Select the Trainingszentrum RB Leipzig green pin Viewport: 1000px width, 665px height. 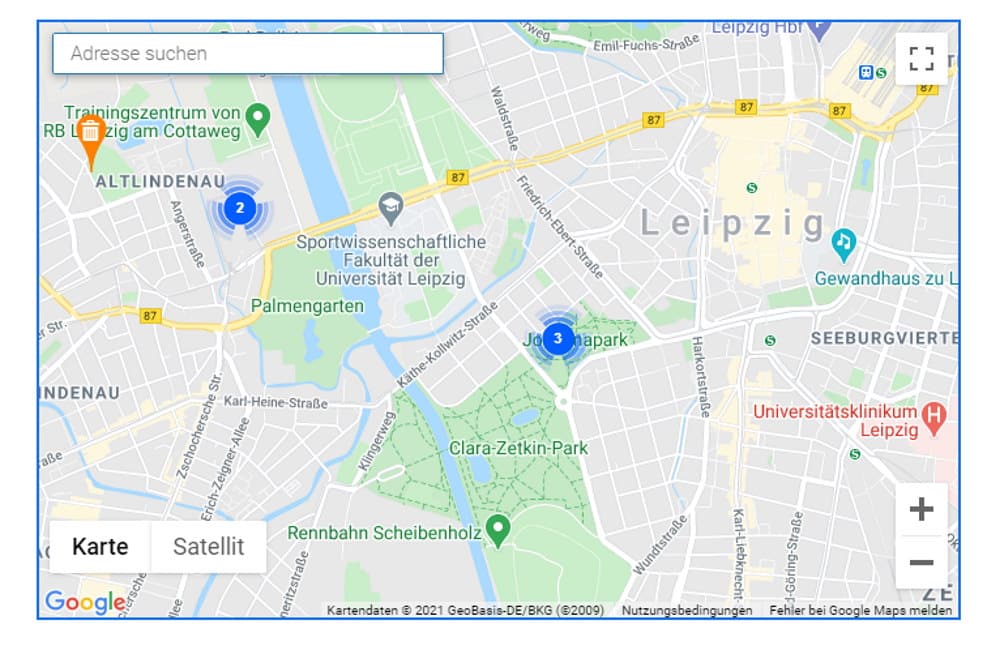258,119
